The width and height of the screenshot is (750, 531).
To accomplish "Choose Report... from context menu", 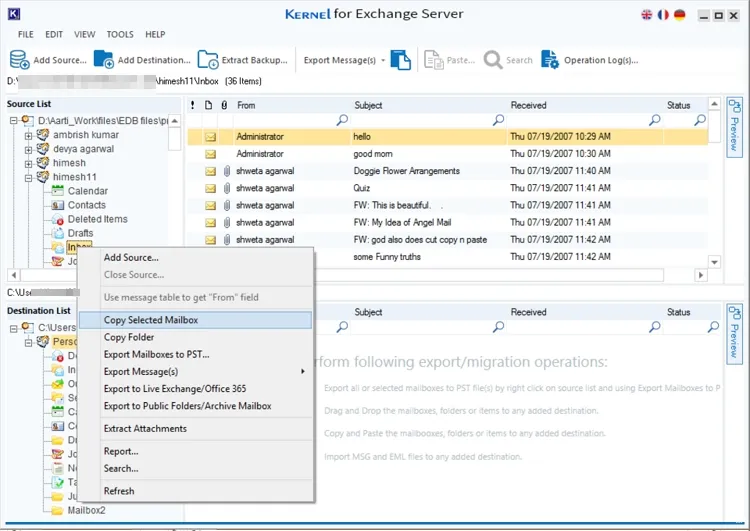I will 196,451.
